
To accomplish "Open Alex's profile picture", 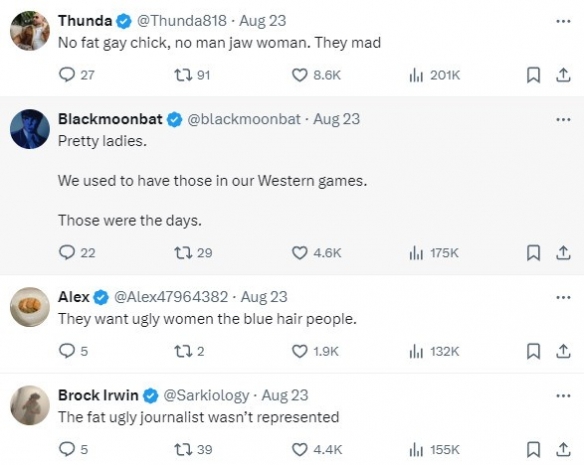I will [x=30, y=307].
